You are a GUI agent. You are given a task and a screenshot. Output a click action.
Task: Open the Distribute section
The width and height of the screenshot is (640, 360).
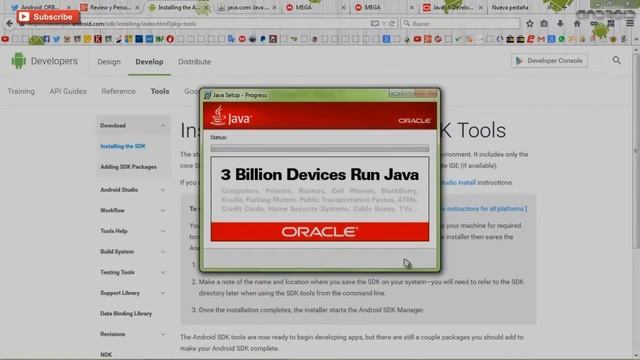[194, 62]
